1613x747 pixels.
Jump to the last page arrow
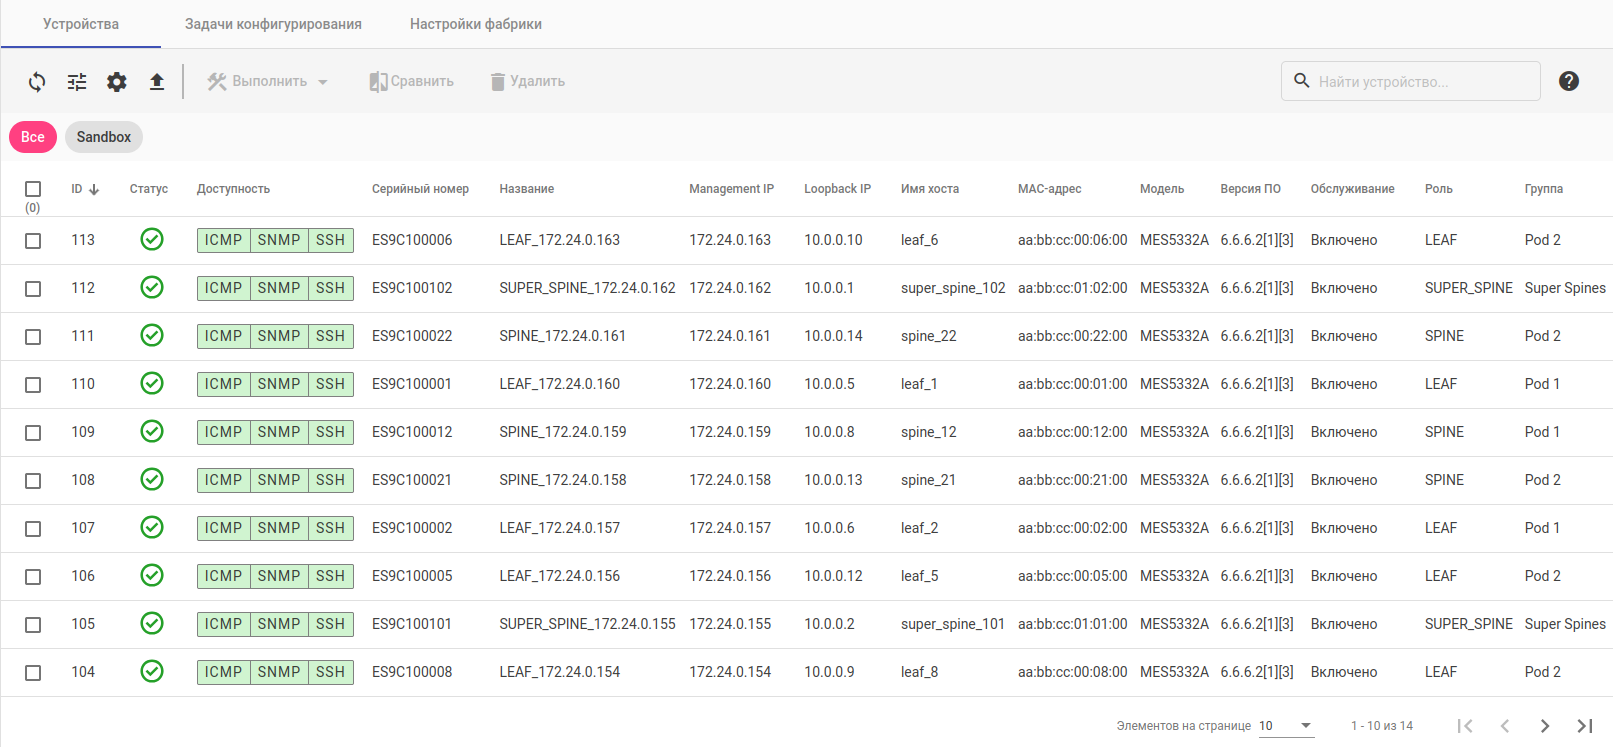click(x=1584, y=726)
